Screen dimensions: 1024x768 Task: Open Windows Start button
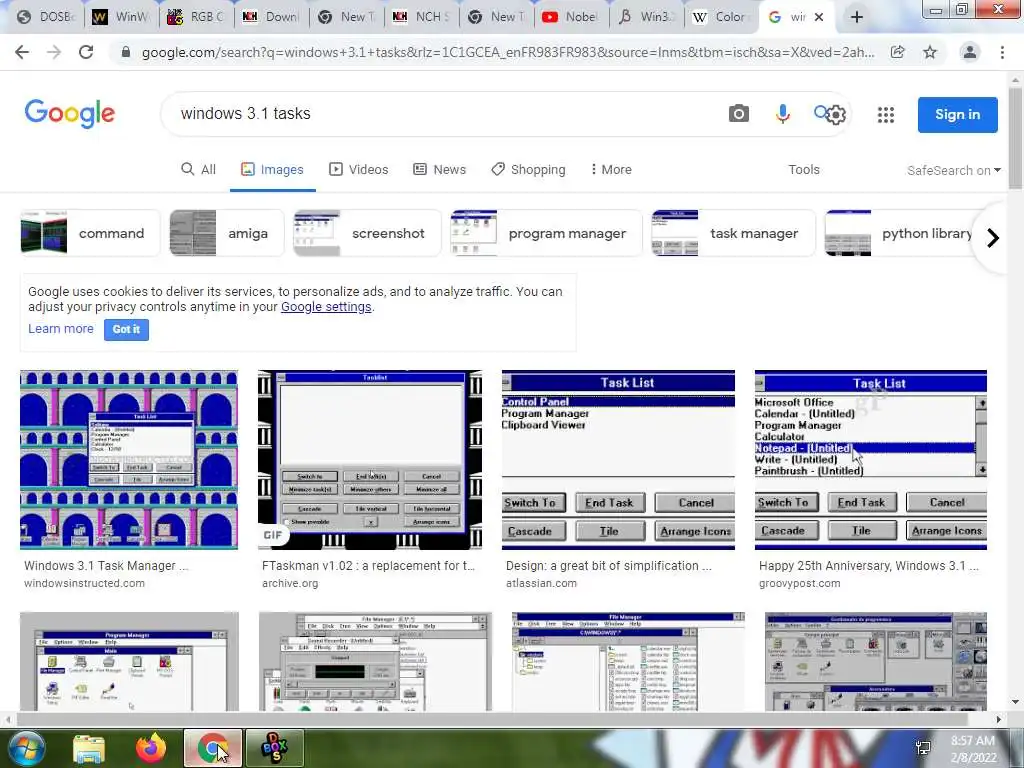tap(25, 748)
